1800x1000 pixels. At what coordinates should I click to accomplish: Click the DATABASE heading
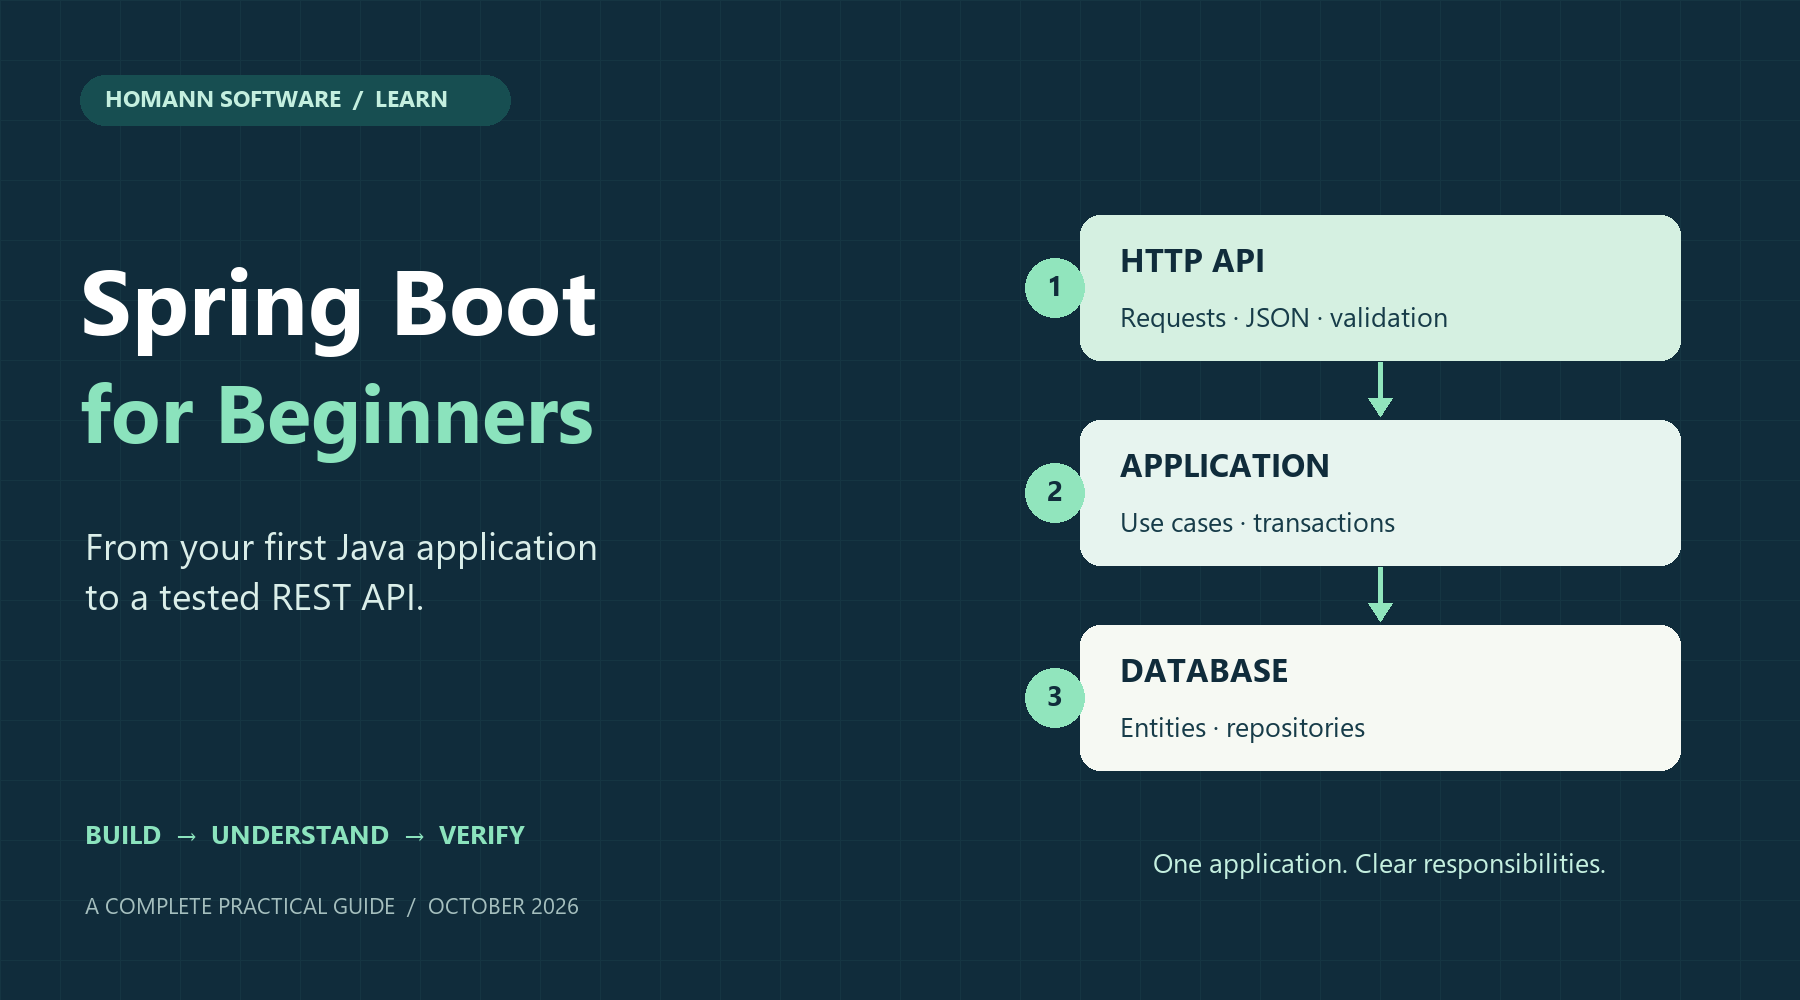click(1204, 671)
